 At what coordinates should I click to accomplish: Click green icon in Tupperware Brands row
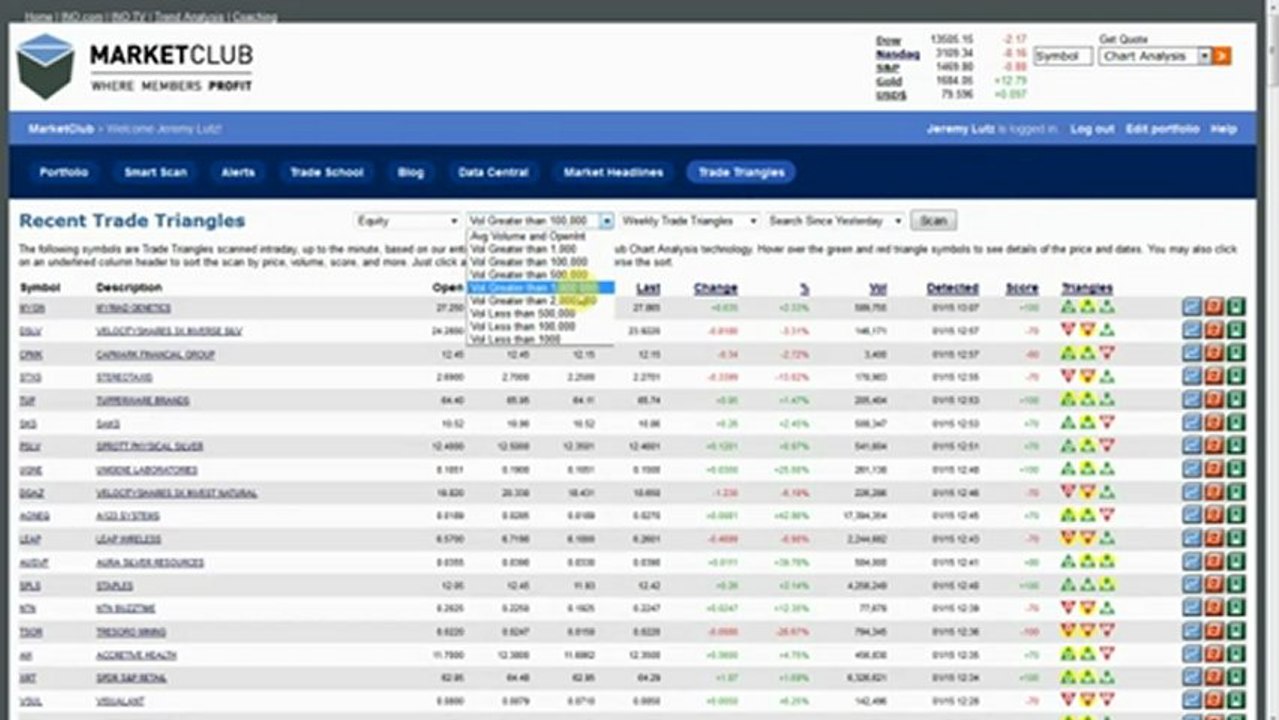click(1237, 400)
